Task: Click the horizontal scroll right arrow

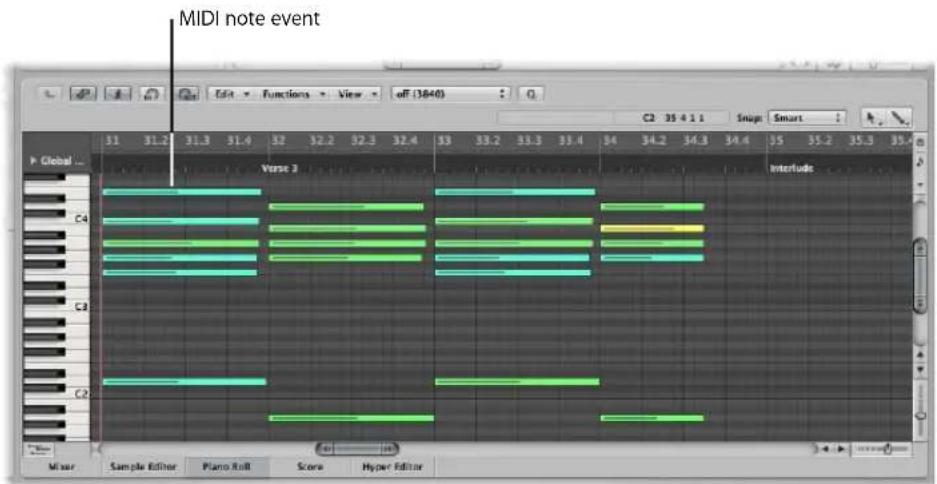Action: pos(840,449)
